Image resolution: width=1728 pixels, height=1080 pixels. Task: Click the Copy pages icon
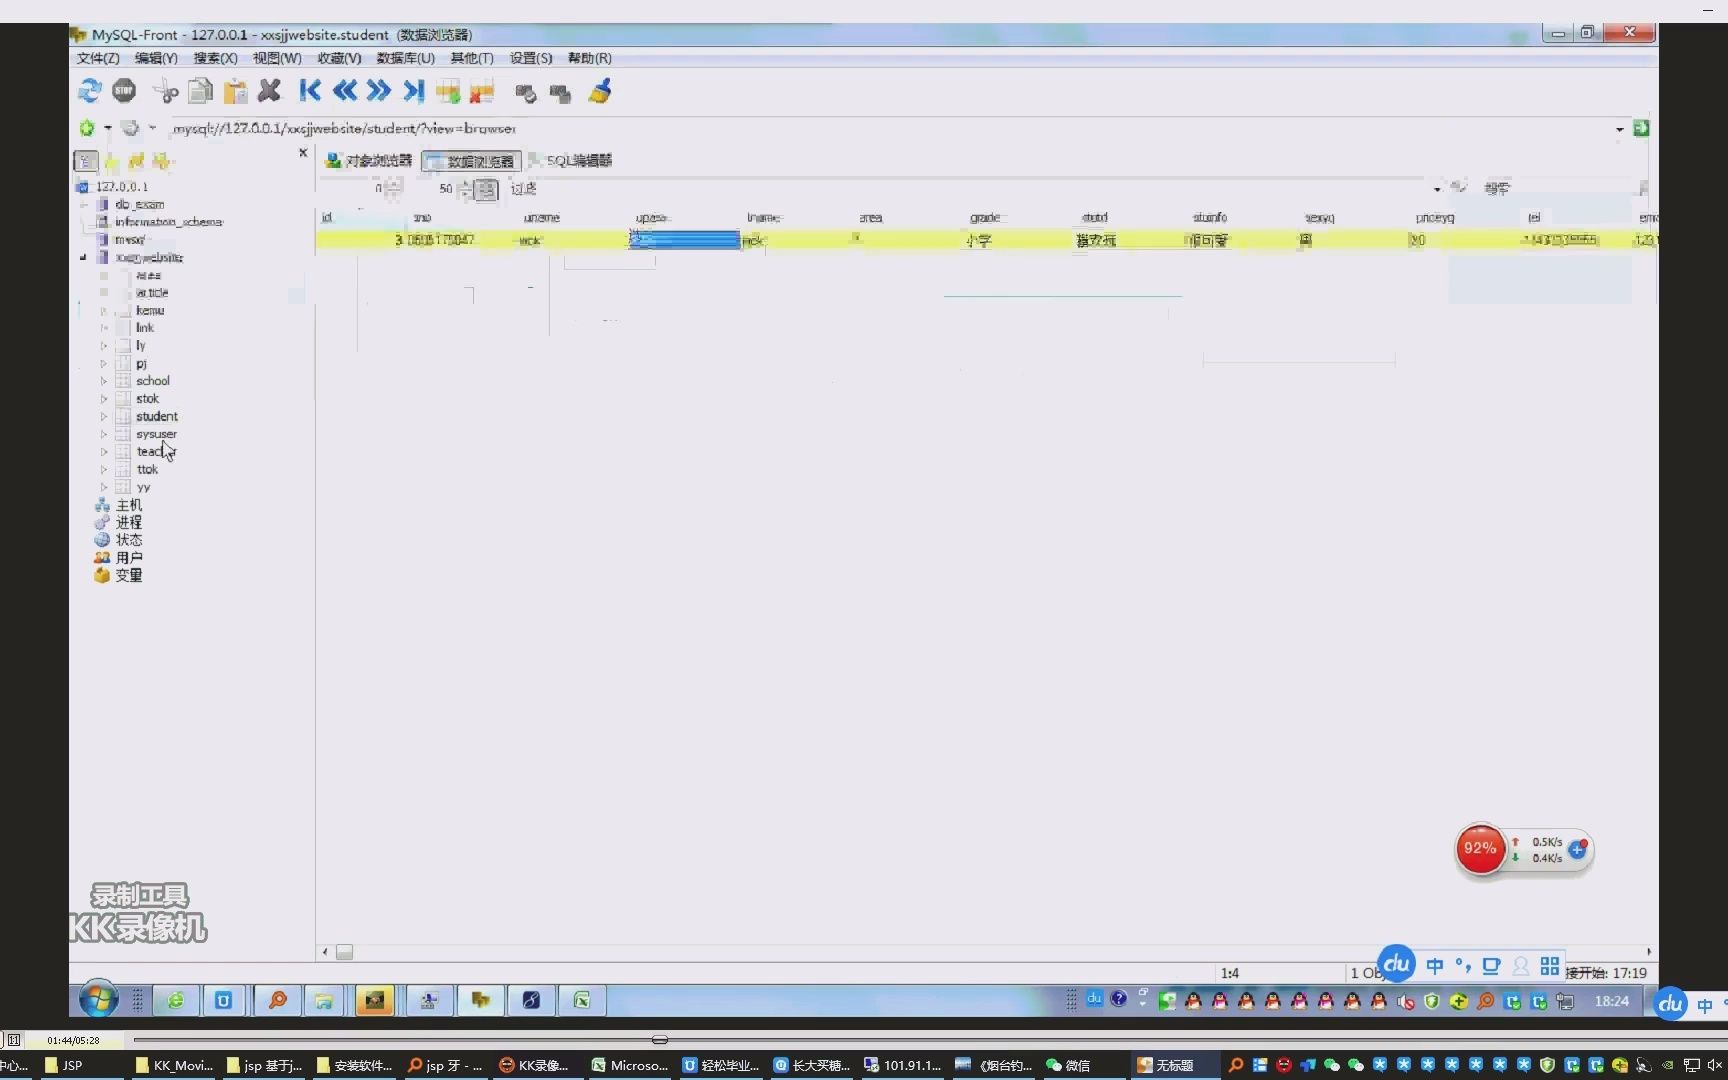coord(200,92)
